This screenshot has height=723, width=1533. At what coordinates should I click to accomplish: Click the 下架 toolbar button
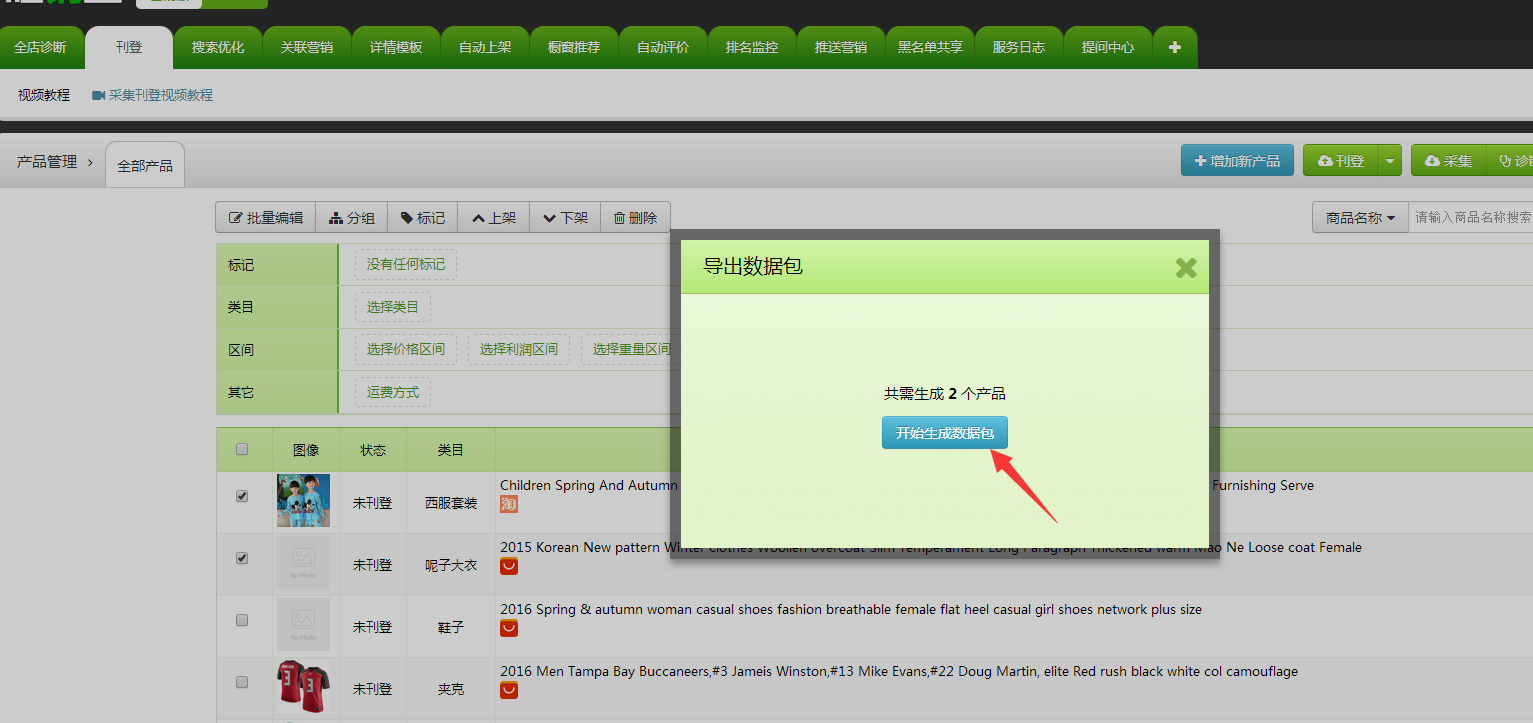(x=565, y=217)
